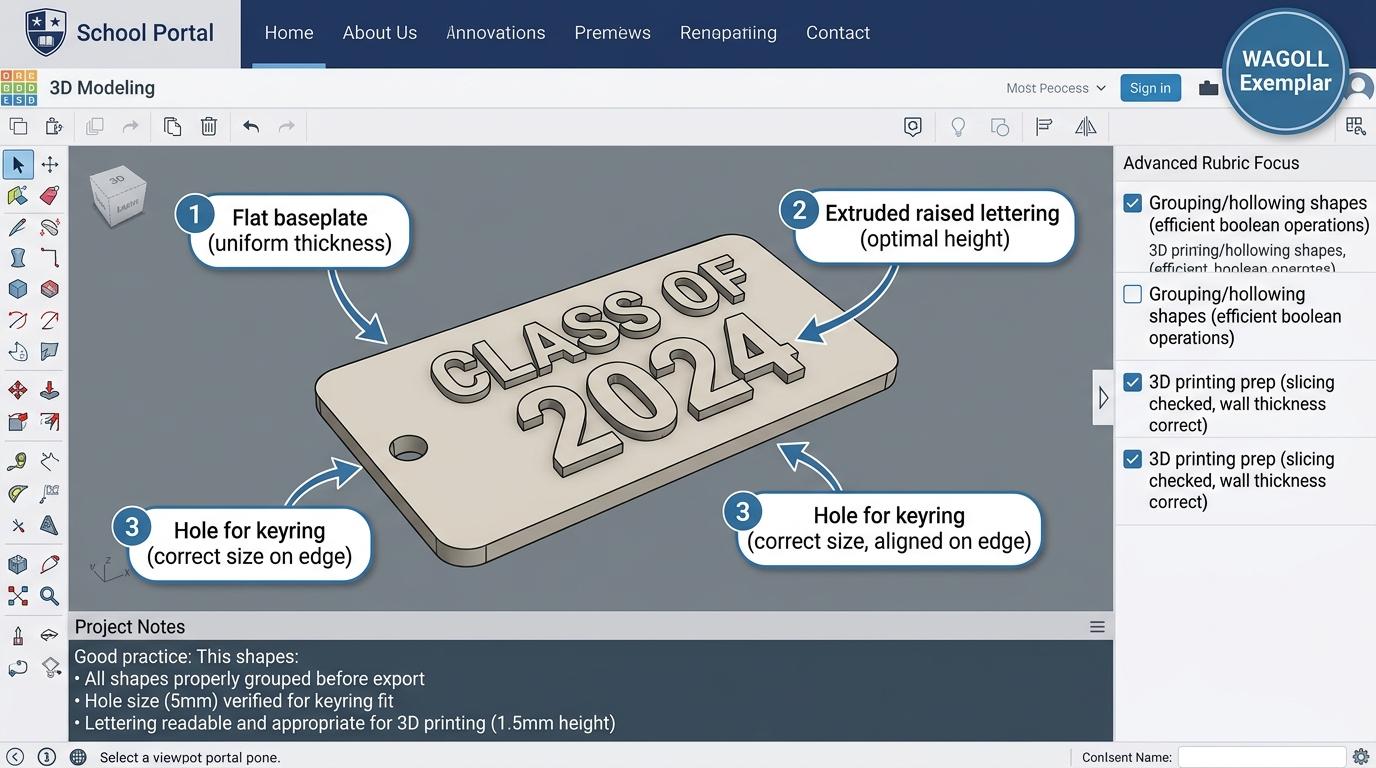The height and width of the screenshot is (768, 1376).
Task: Uncheck the checked Grouping/hollowing shapes checkbox
Action: tap(1132, 203)
